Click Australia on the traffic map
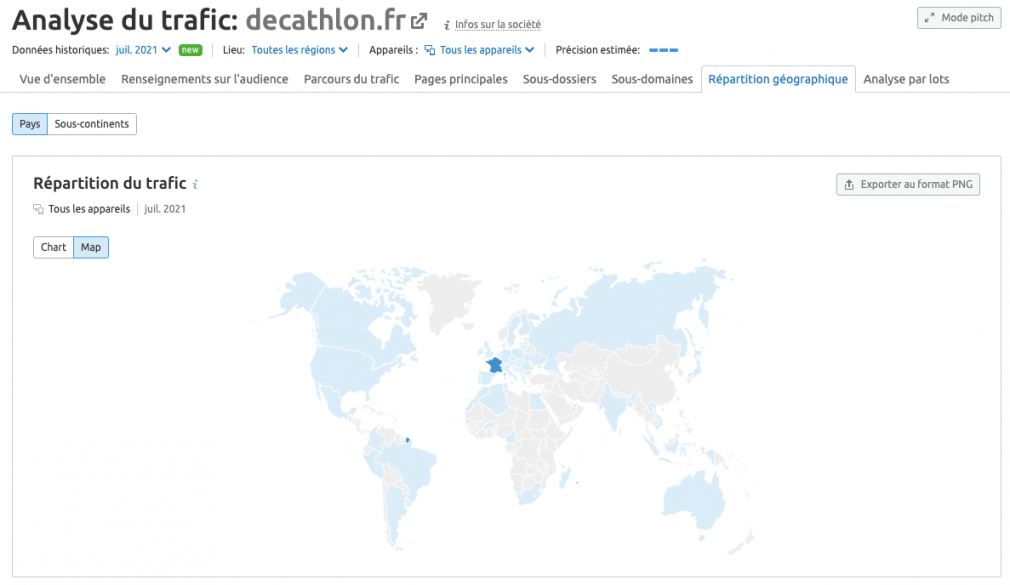1010x585 pixels. pos(694,499)
